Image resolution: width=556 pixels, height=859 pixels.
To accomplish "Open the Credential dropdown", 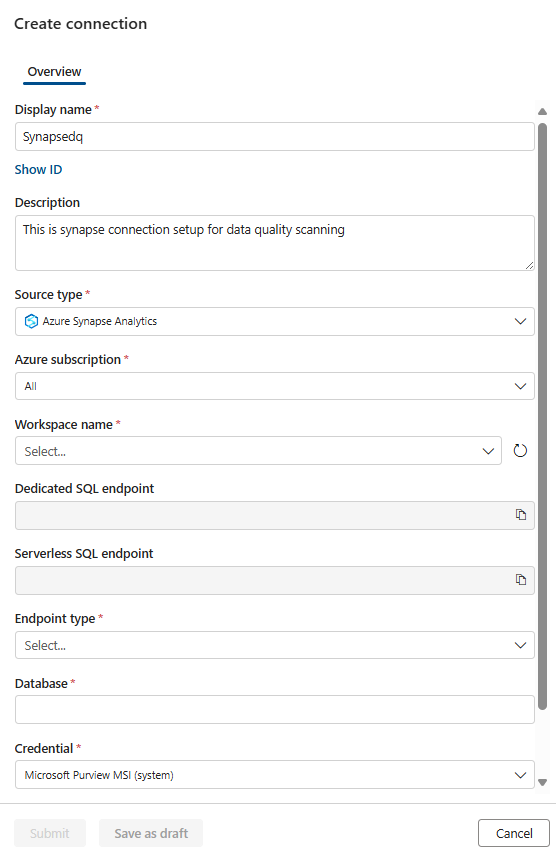I will 274,775.
